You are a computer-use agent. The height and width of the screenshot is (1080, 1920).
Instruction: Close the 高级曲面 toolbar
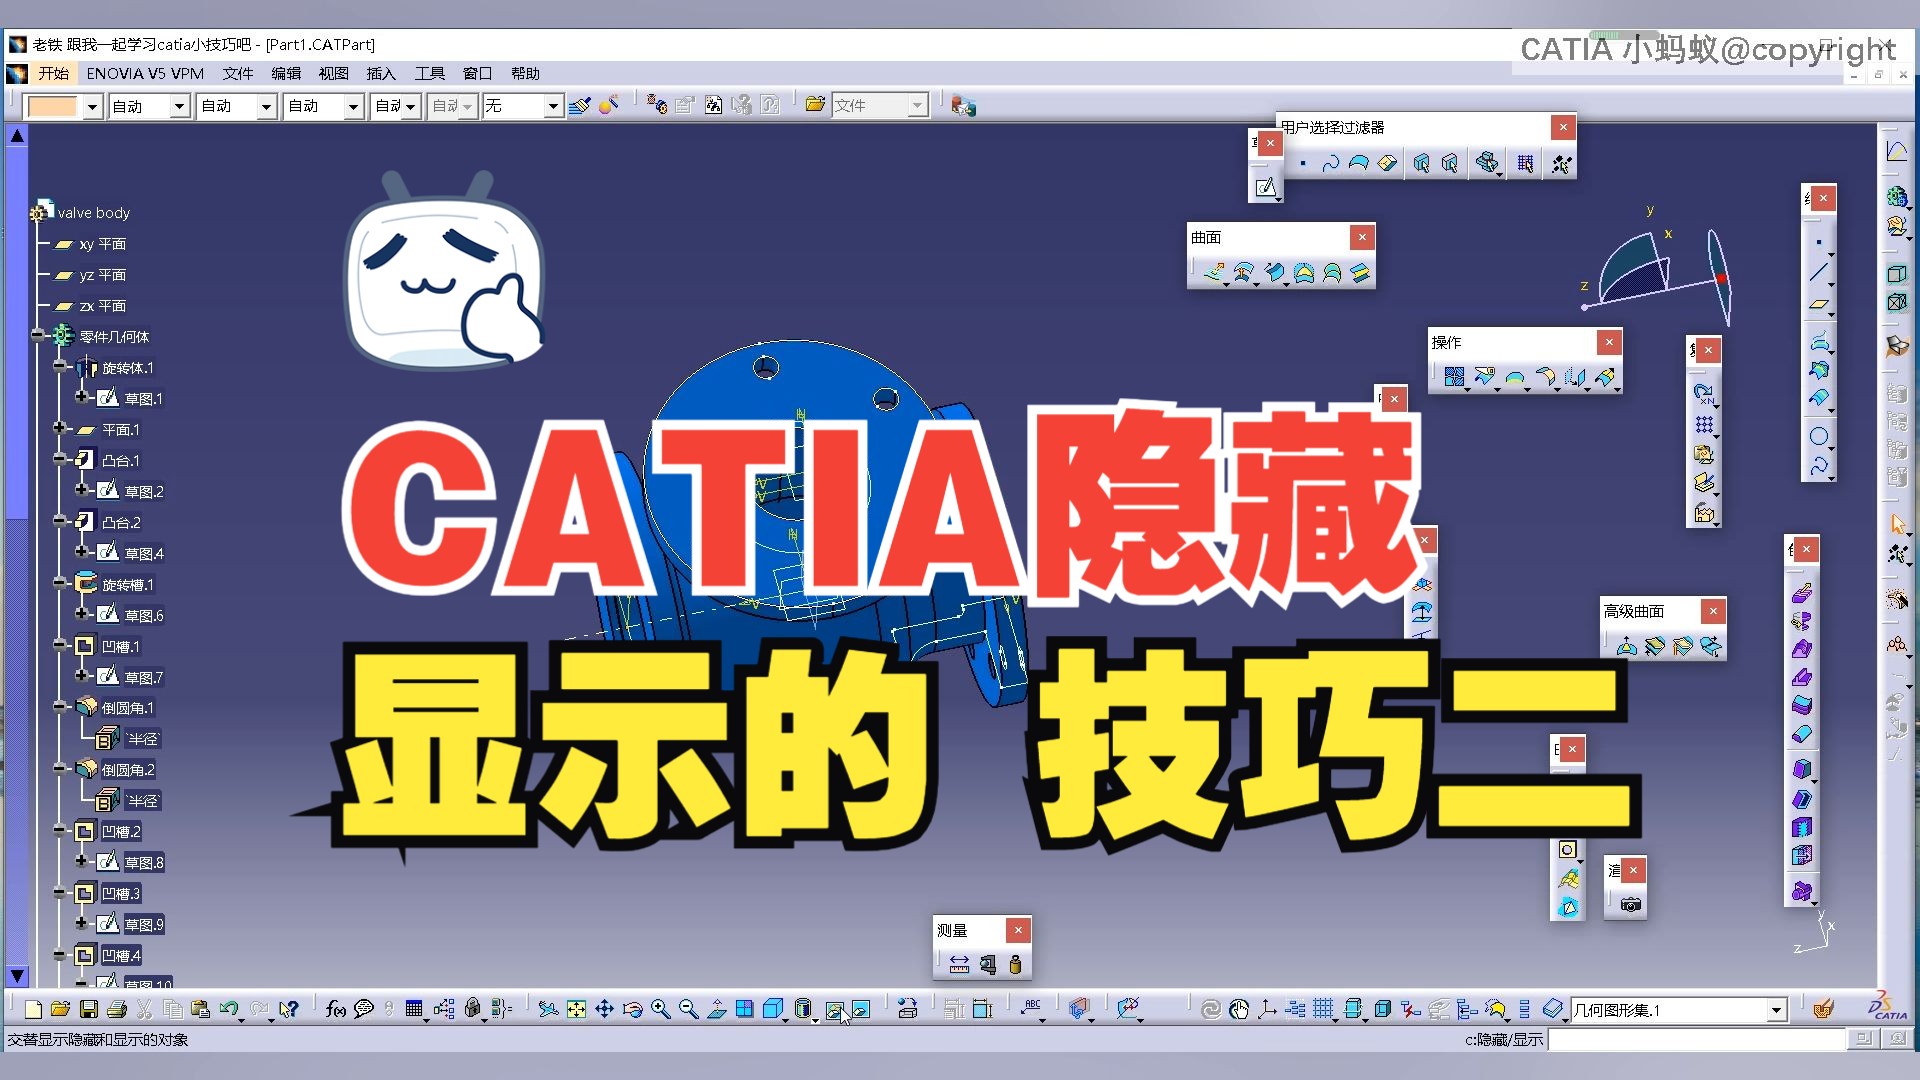(x=1713, y=611)
